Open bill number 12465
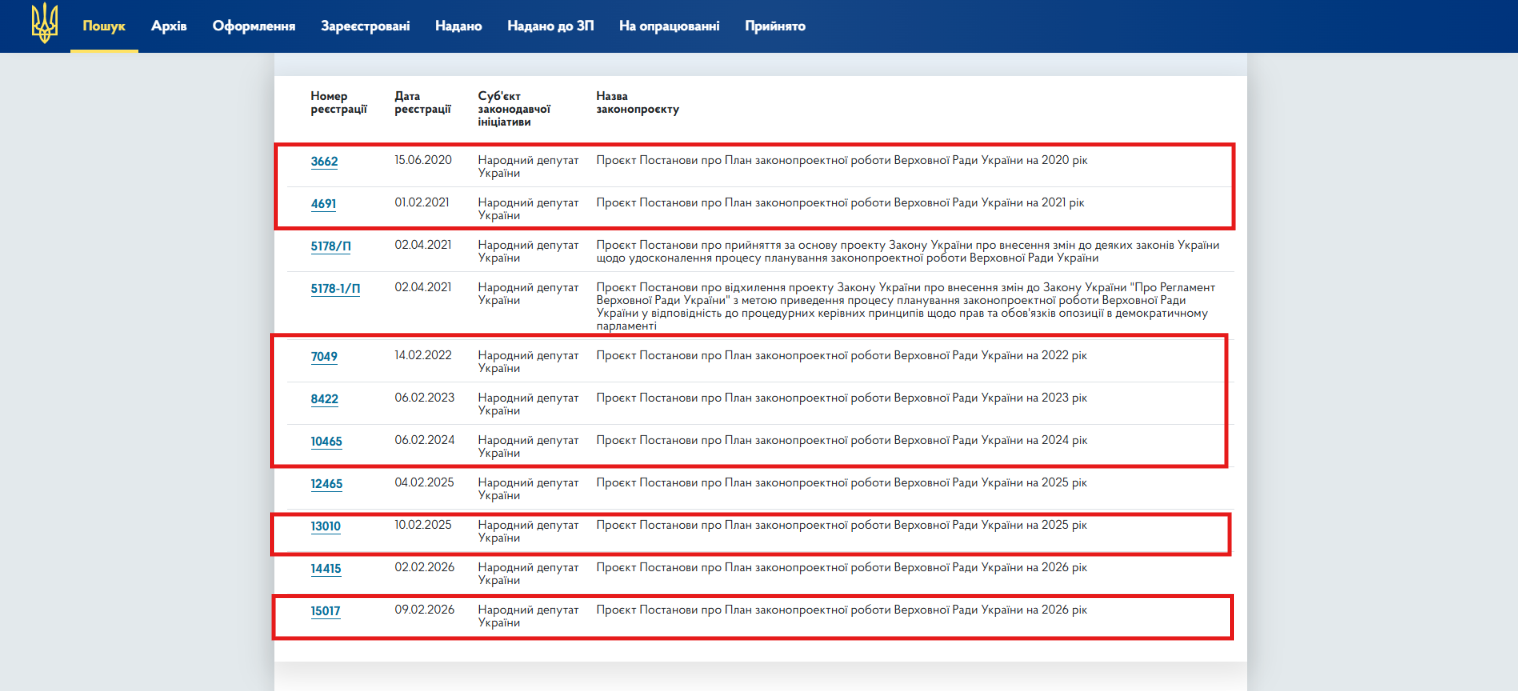The height and width of the screenshot is (692, 1518). [x=326, y=484]
